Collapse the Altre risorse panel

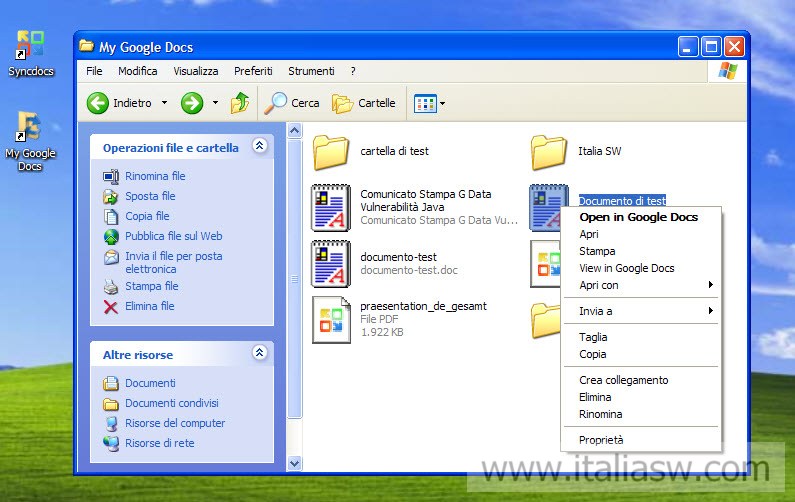[x=260, y=352]
